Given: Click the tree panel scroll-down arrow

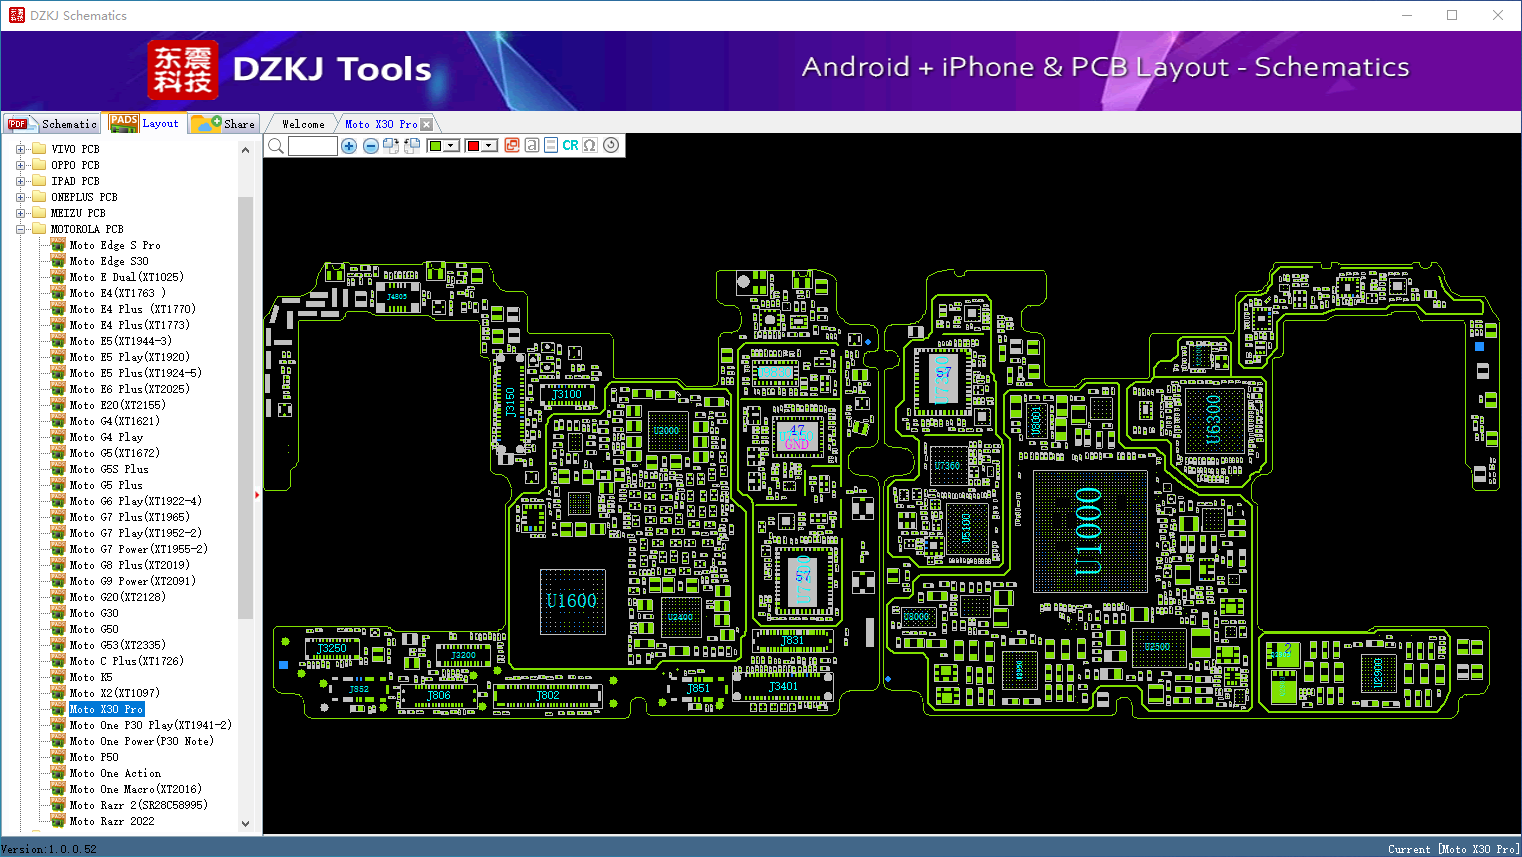Looking at the screenshot, I should pos(246,824).
